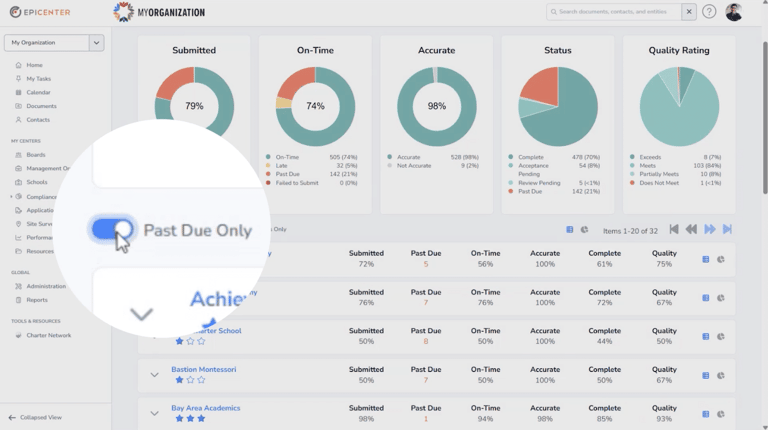Open pie chart icon for Bay Area Academics

[x=720, y=414]
